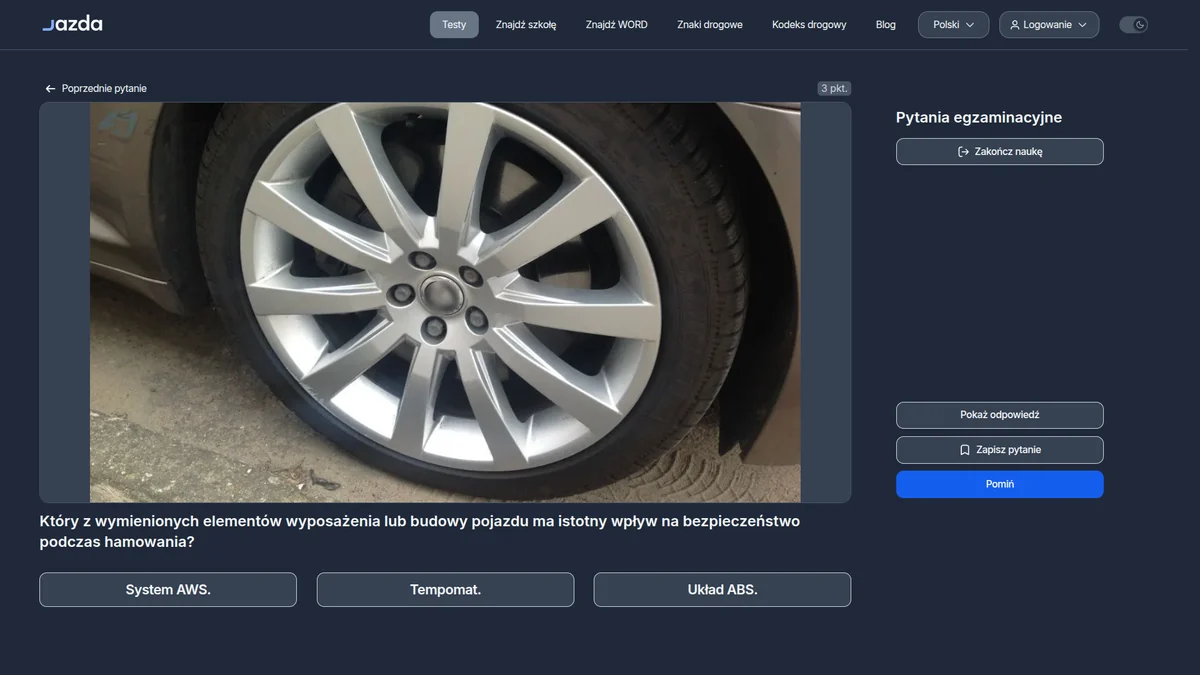Click the car wheel question image
This screenshot has height=675, width=1200.
tap(445, 302)
